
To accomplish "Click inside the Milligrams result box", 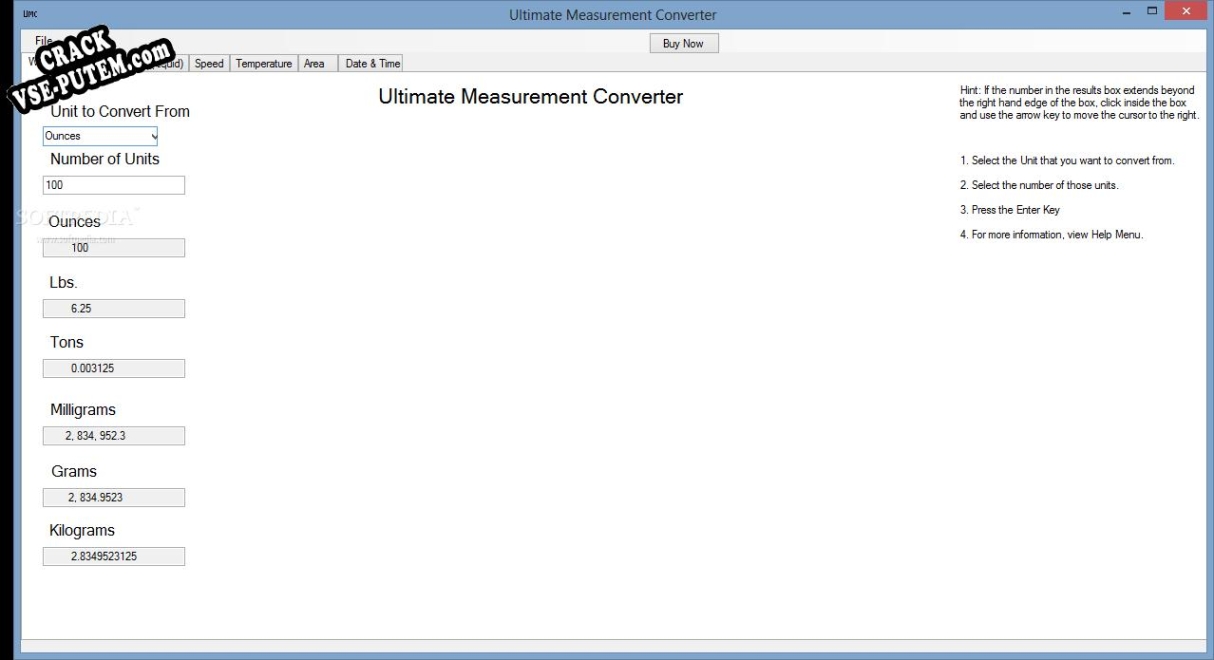I will (114, 436).
